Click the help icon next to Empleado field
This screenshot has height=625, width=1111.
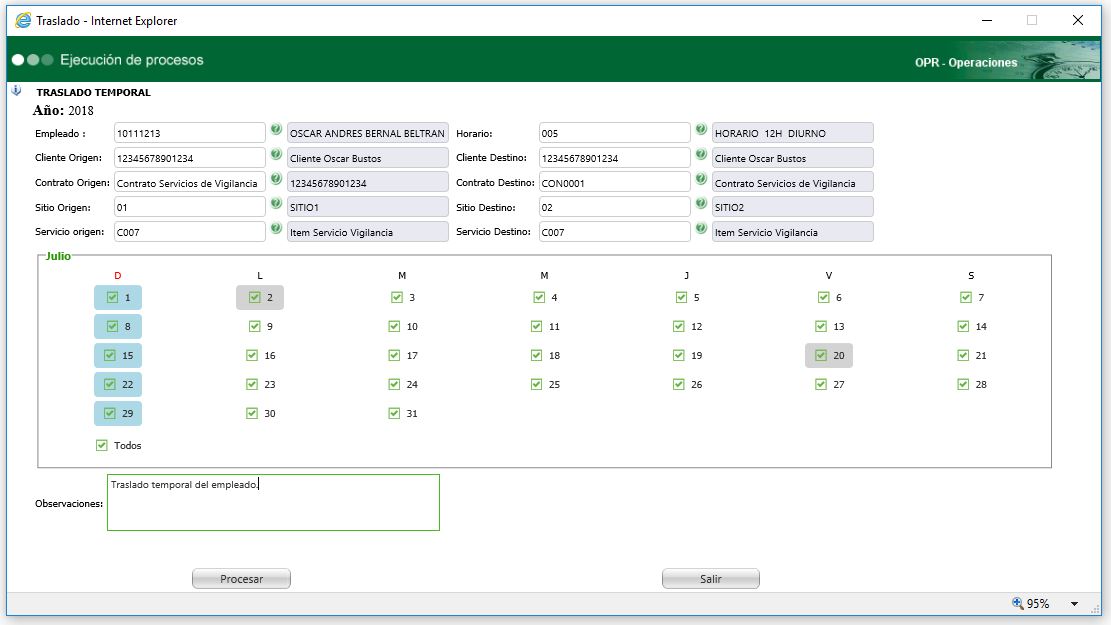275,130
